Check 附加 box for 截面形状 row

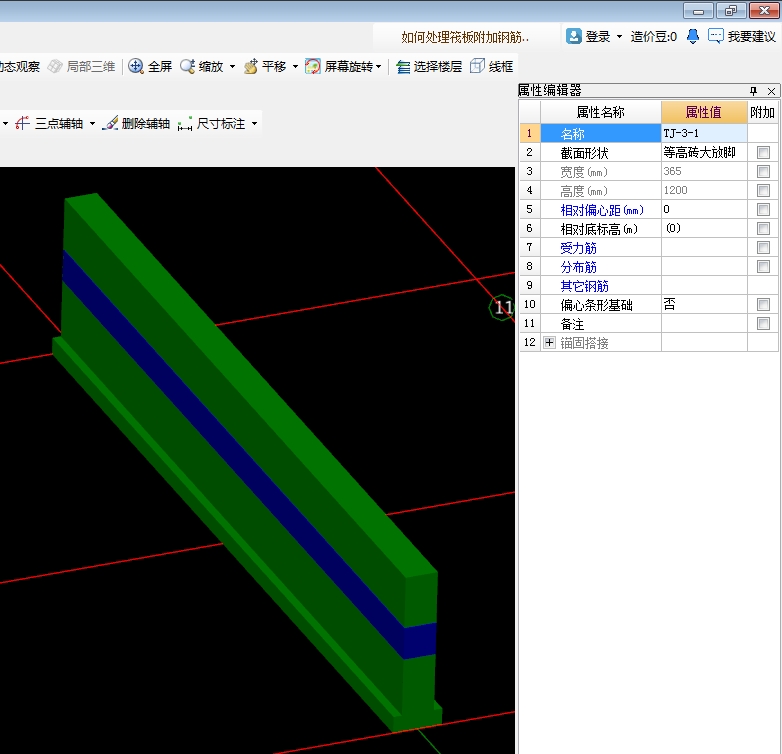(x=763, y=153)
